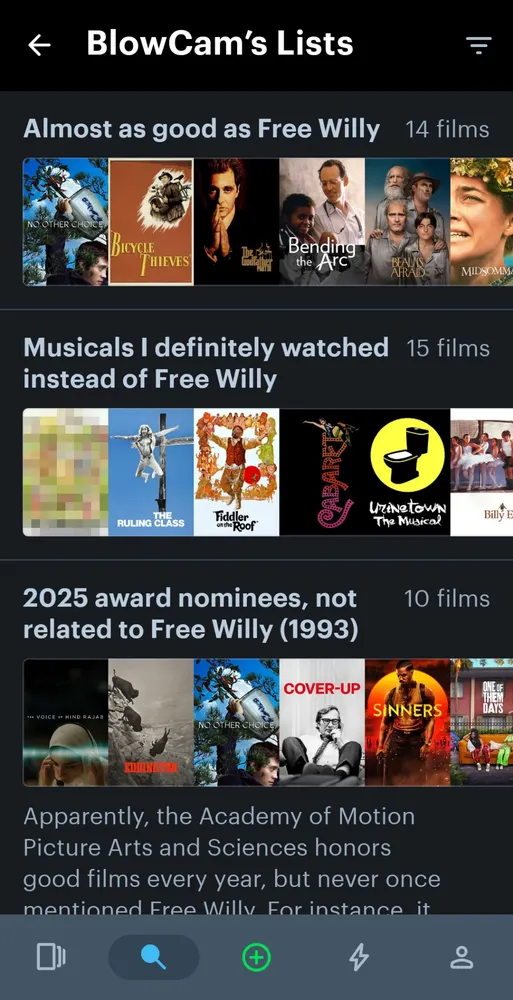Select the Godfather Part III poster

click(236, 221)
